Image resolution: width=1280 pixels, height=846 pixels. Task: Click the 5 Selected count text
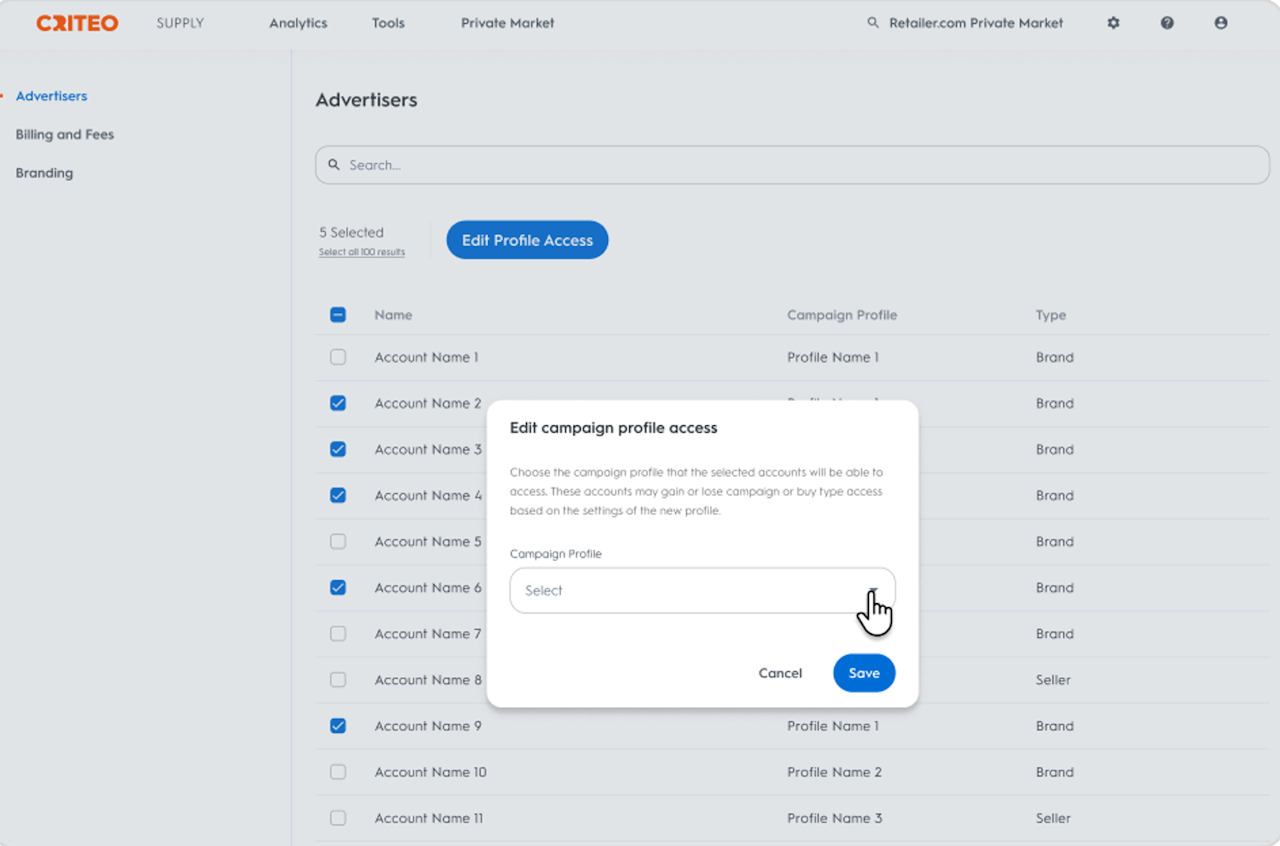[351, 232]
